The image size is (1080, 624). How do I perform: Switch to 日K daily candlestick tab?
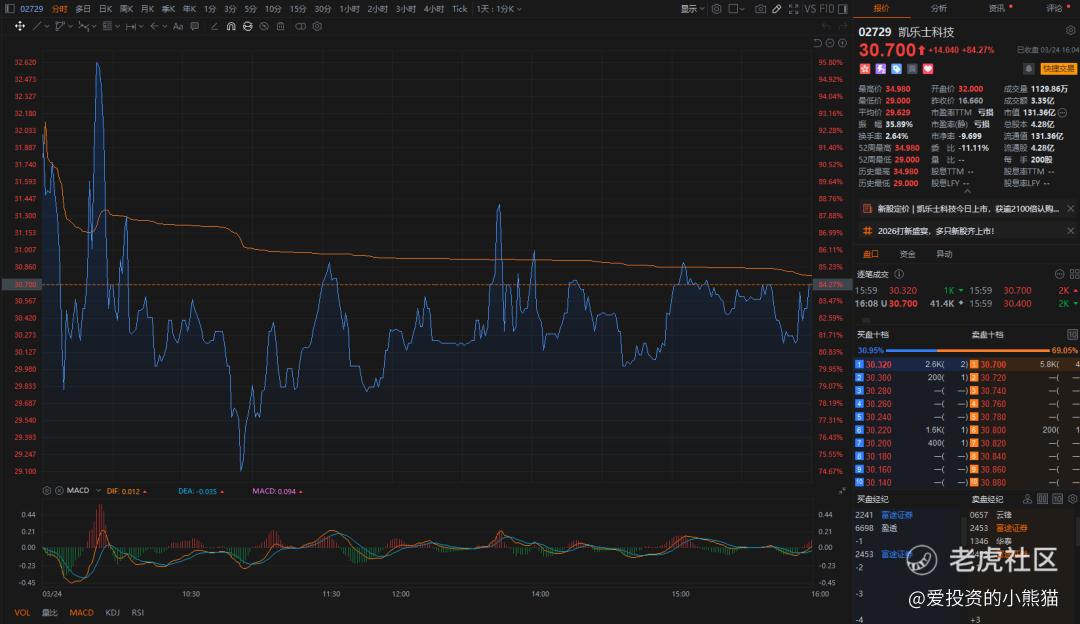click(105, 9)
